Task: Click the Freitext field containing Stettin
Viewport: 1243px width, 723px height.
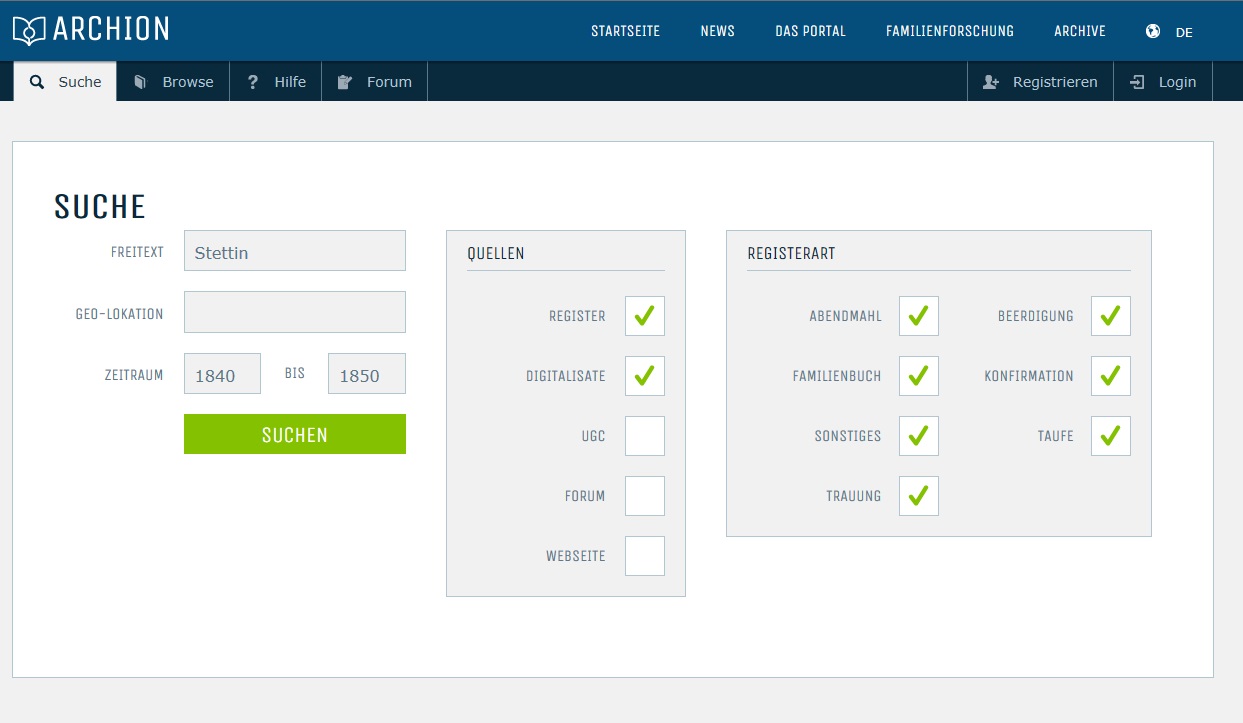Action: (295, 251)
